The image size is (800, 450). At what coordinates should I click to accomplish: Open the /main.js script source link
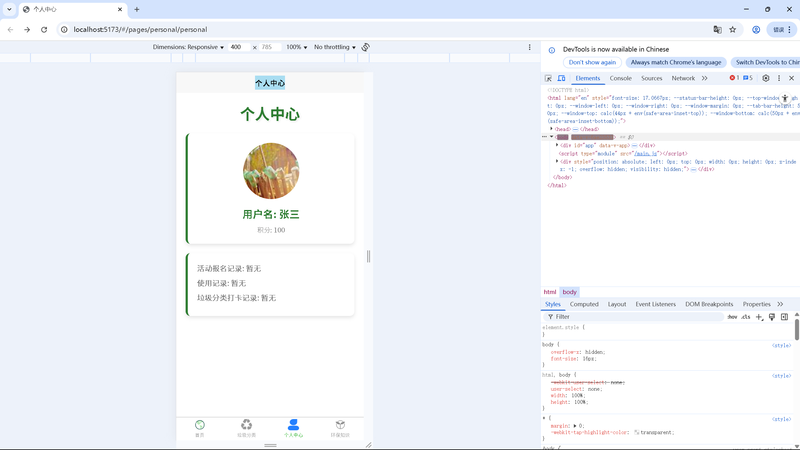645,153
